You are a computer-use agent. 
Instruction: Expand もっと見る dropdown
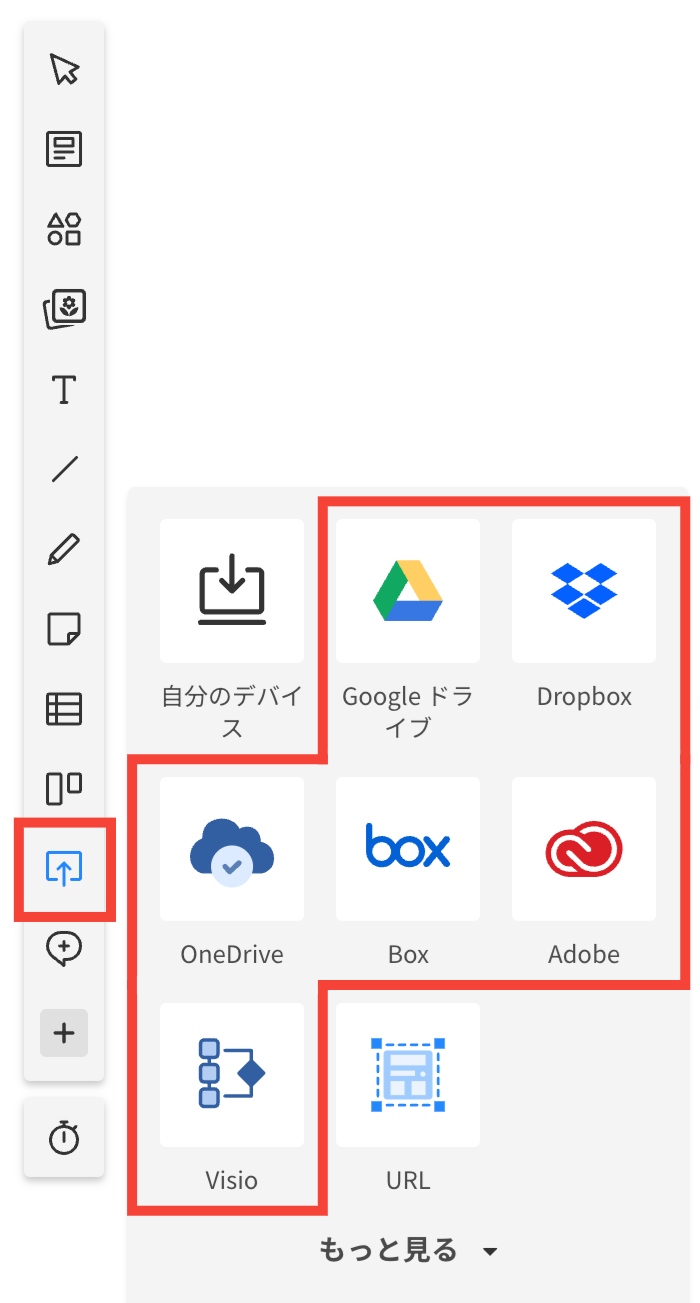(408, 1250)
